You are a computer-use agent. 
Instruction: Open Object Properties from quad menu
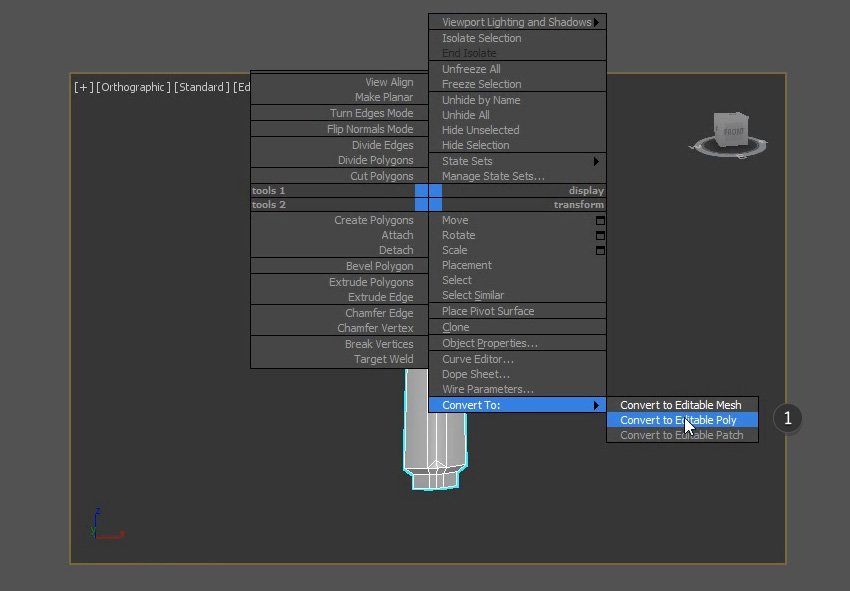click(489, 343)
